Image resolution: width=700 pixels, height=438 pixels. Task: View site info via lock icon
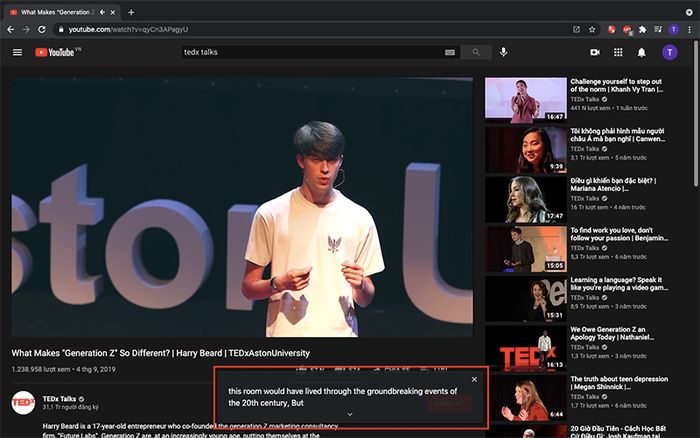[x=61, y=29]
